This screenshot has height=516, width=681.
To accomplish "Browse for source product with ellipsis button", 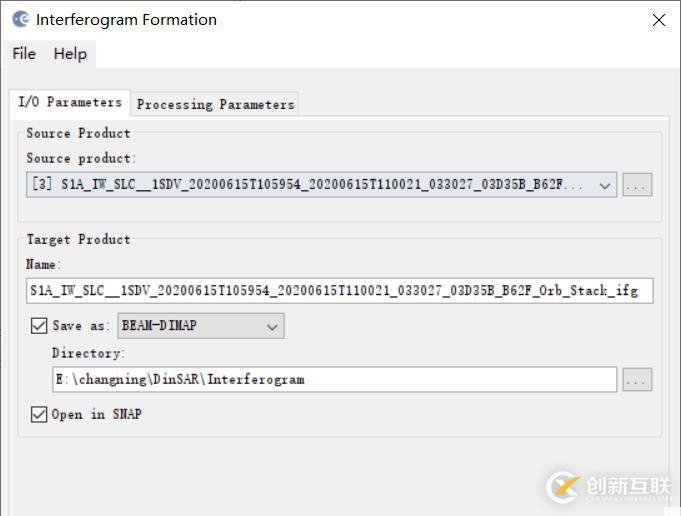I will 637,185.
